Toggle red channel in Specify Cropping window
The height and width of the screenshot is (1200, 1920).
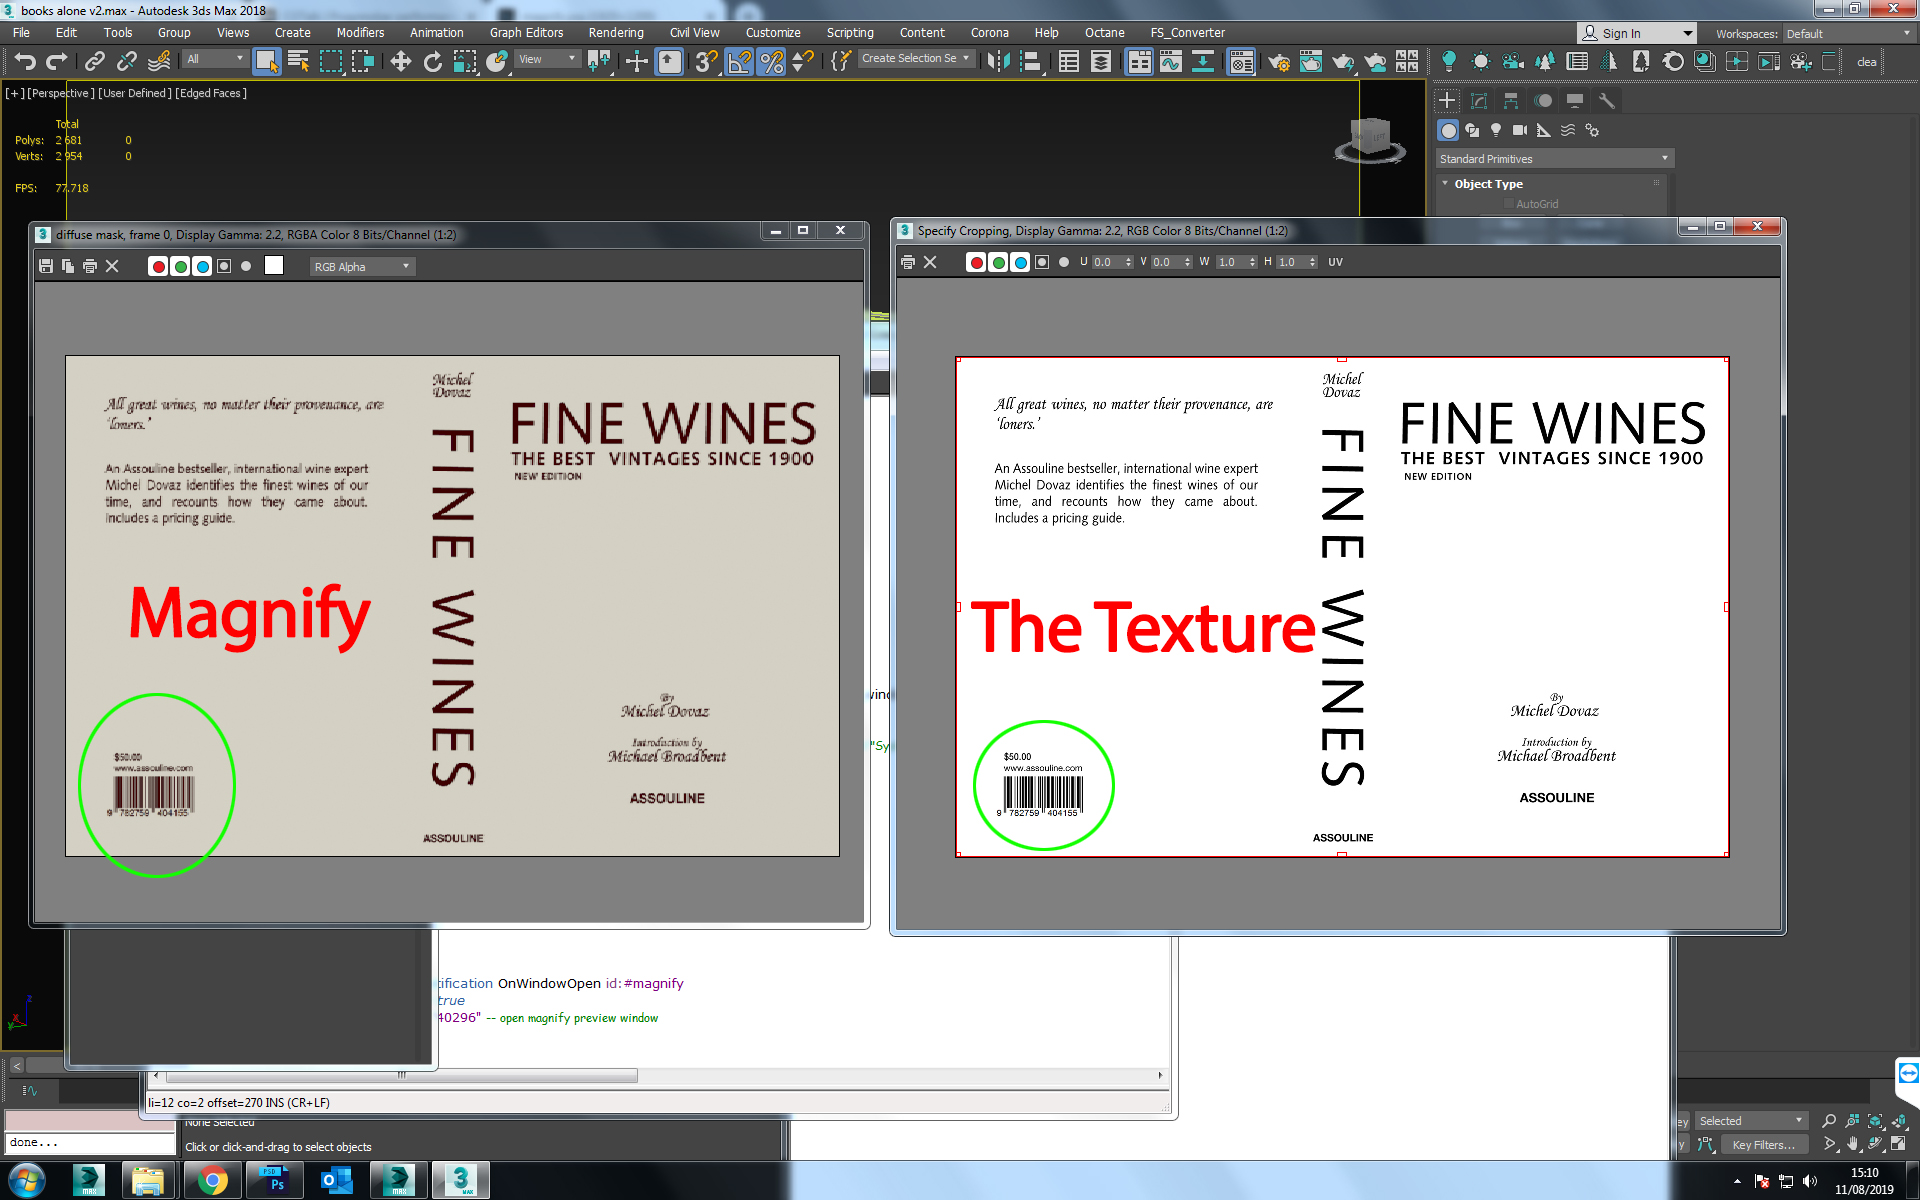tap(976, 262)
